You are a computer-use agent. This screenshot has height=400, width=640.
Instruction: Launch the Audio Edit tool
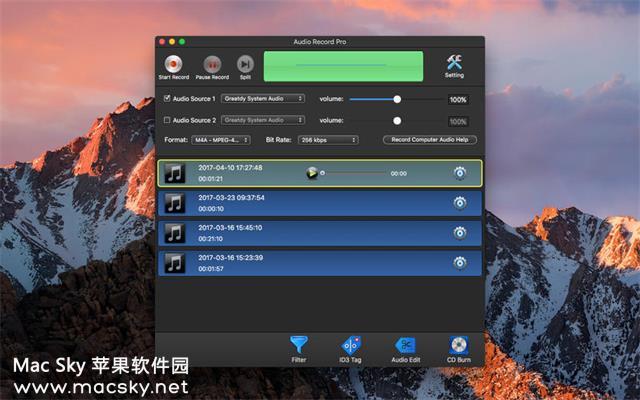(x=406, y=345)
